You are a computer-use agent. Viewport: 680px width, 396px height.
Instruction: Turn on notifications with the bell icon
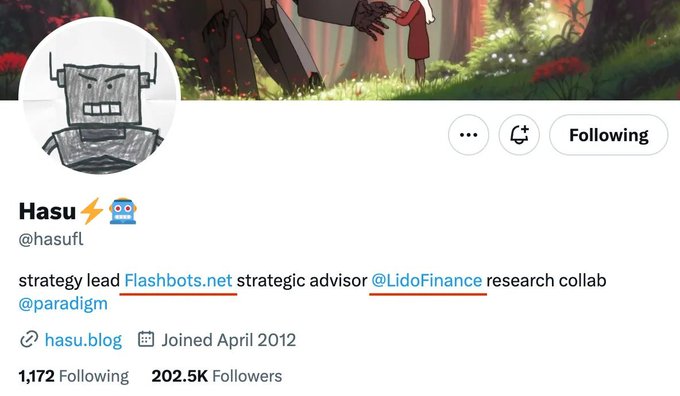pyautogui.click(x=519, y=135)
